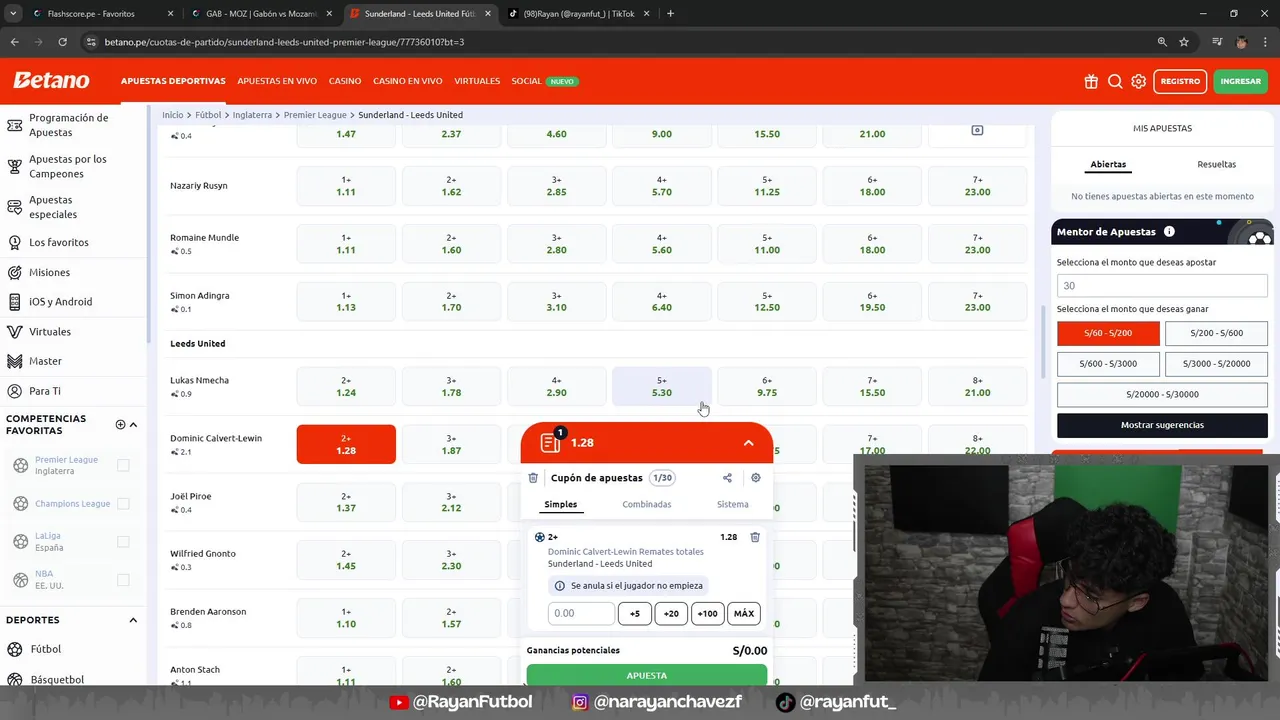Open Casino menu item
Viewport: 1280px width, 720px height.
345,81
